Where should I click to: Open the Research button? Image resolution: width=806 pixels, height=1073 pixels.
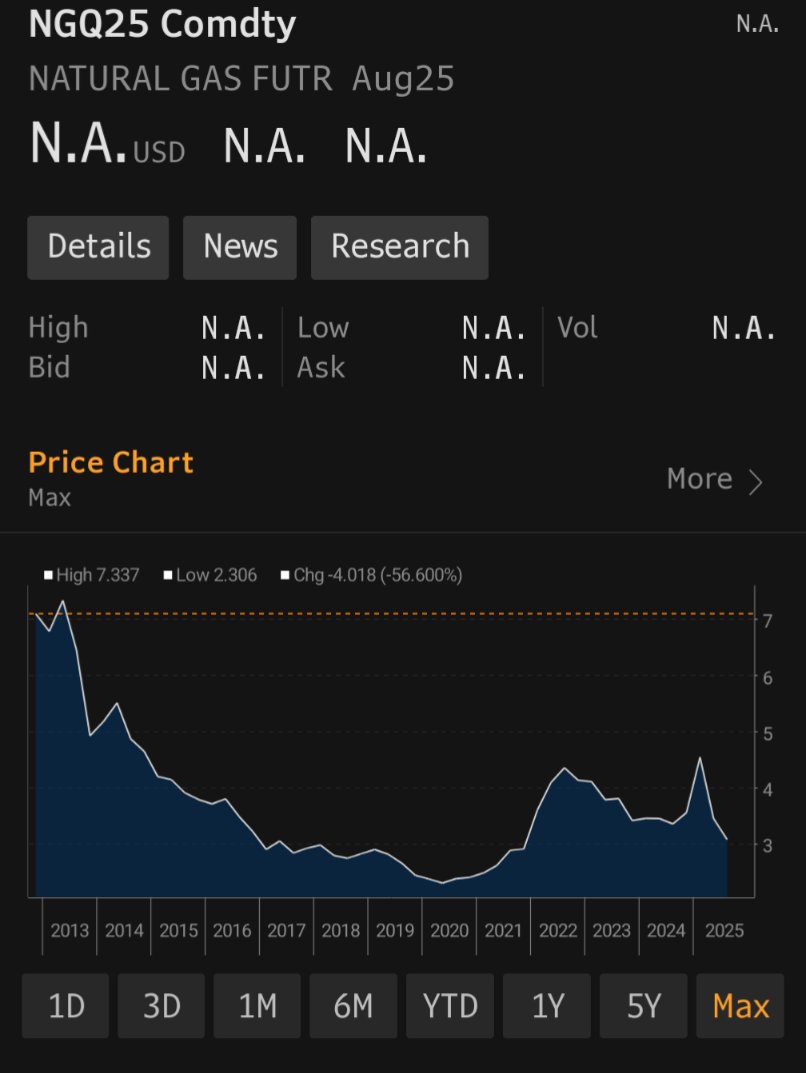(x=400, y=247)
